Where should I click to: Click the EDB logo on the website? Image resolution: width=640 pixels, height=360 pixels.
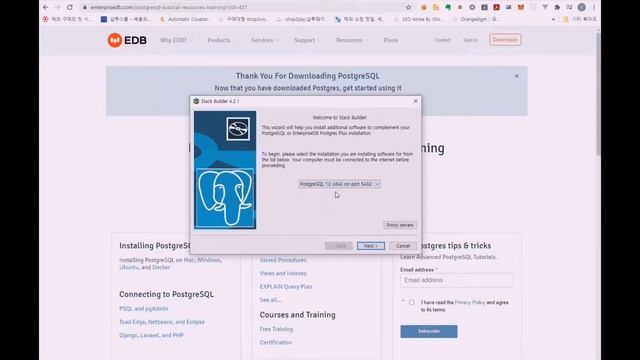[x=127, y=40]
